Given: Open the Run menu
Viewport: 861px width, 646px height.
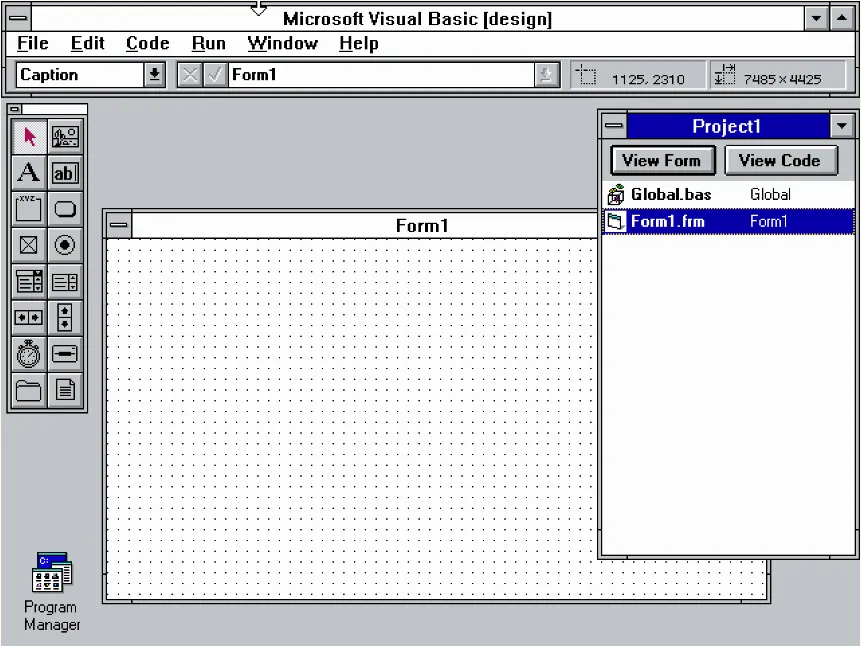Looking at the screenshot, I should (208, 43).
